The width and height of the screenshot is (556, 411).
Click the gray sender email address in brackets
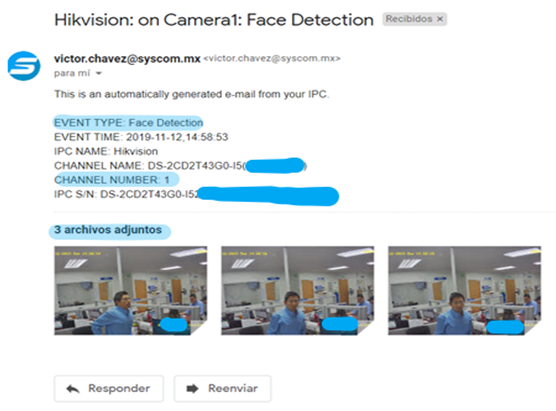[x=272, y=59]
